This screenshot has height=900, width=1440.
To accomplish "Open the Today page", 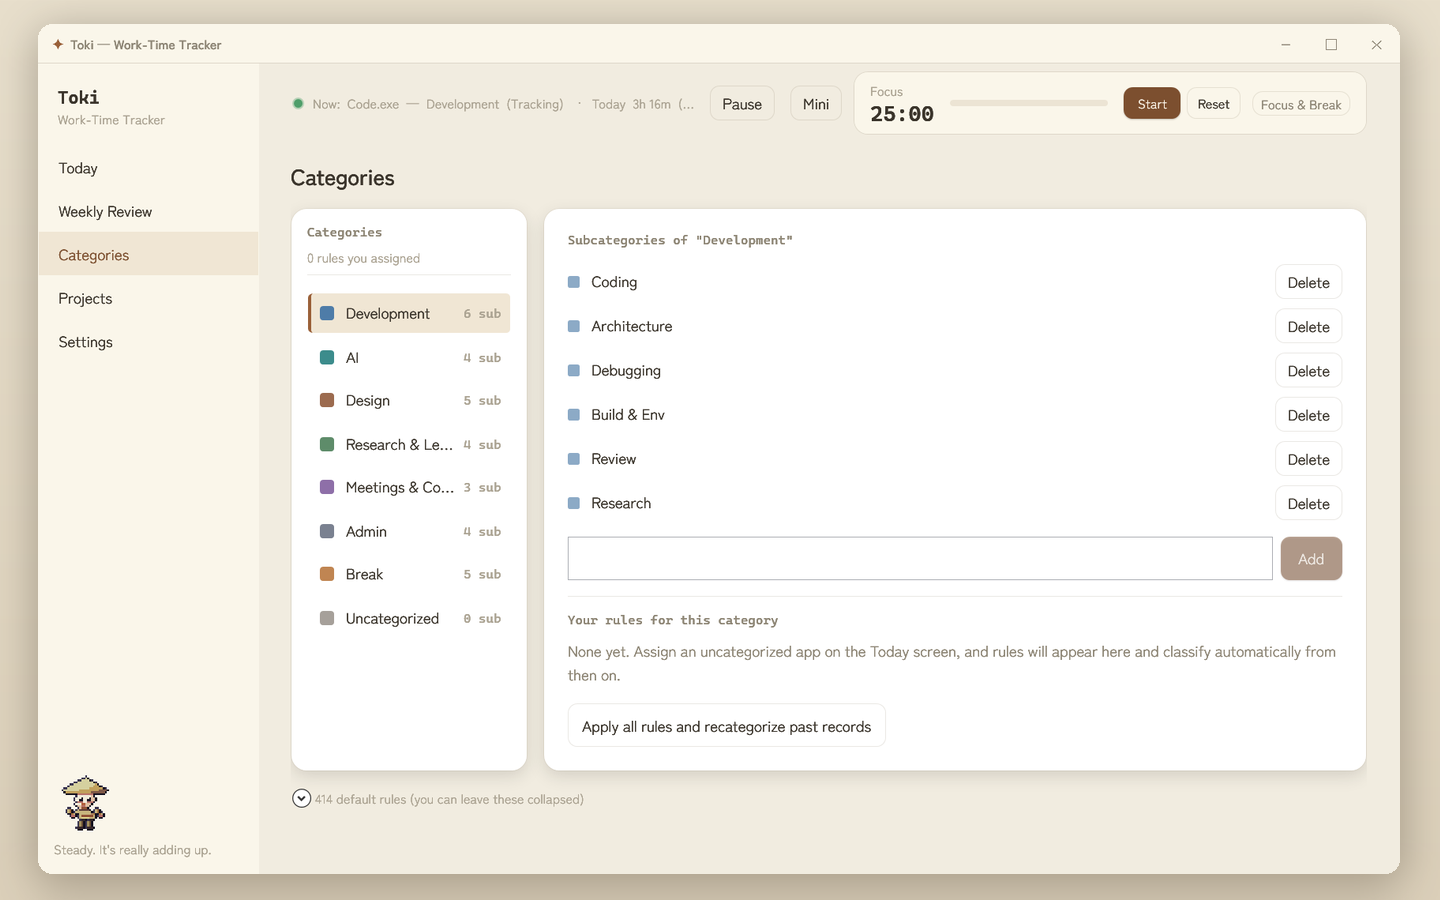I will [148, 168].
